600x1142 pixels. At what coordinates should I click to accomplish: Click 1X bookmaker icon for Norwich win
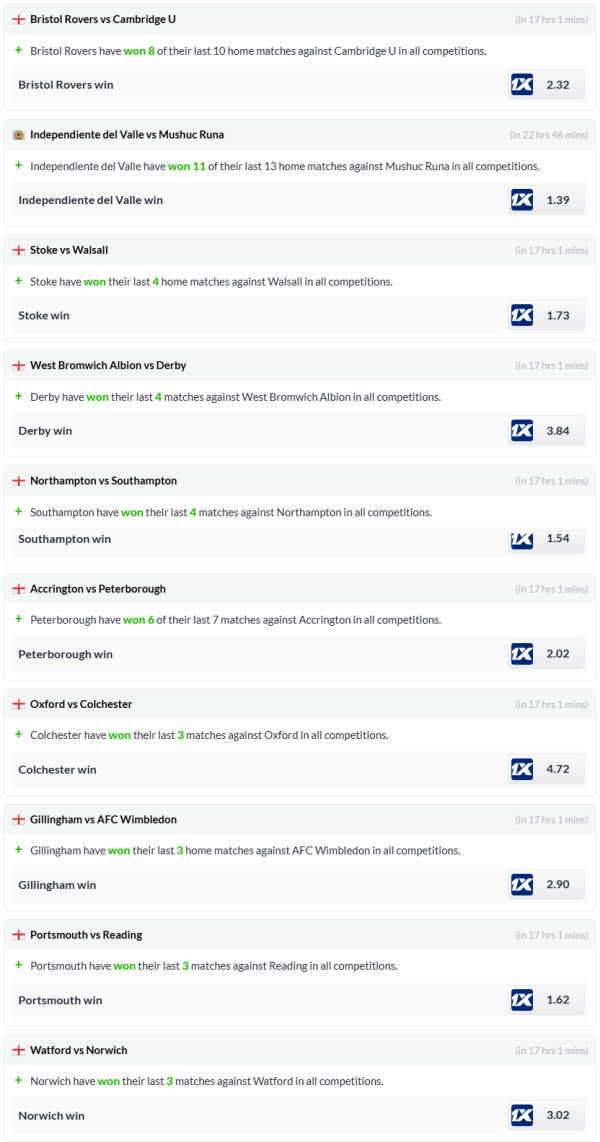coord(522,1116)
